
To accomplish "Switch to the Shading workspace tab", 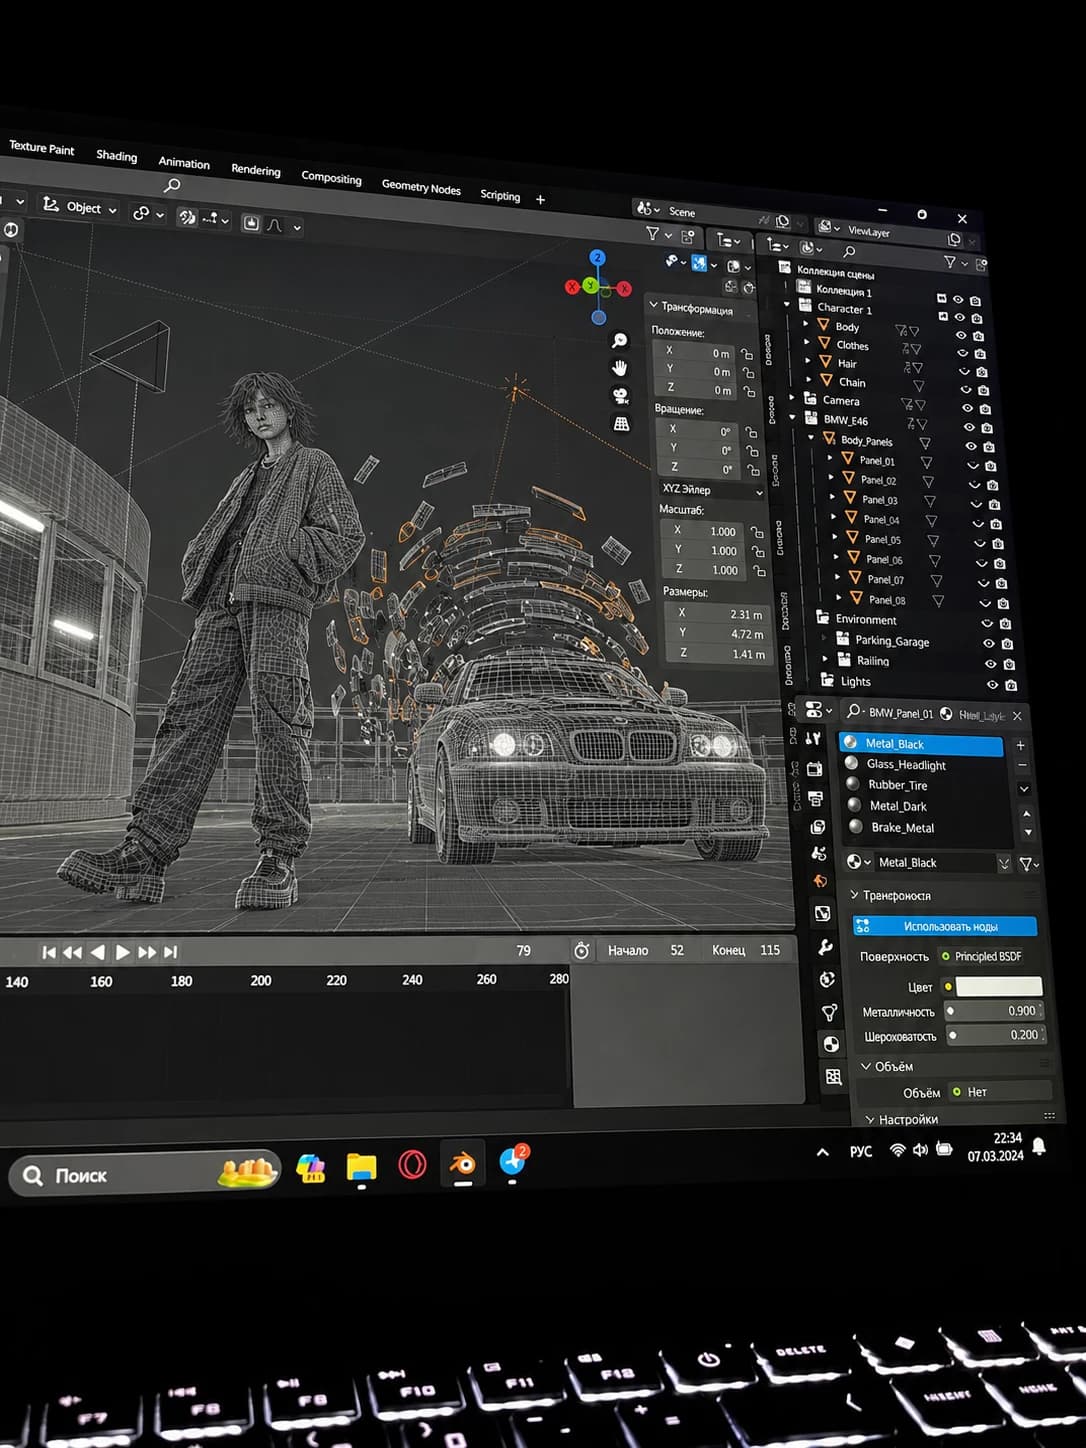I will pyautogui.click(x=116, y=156).
